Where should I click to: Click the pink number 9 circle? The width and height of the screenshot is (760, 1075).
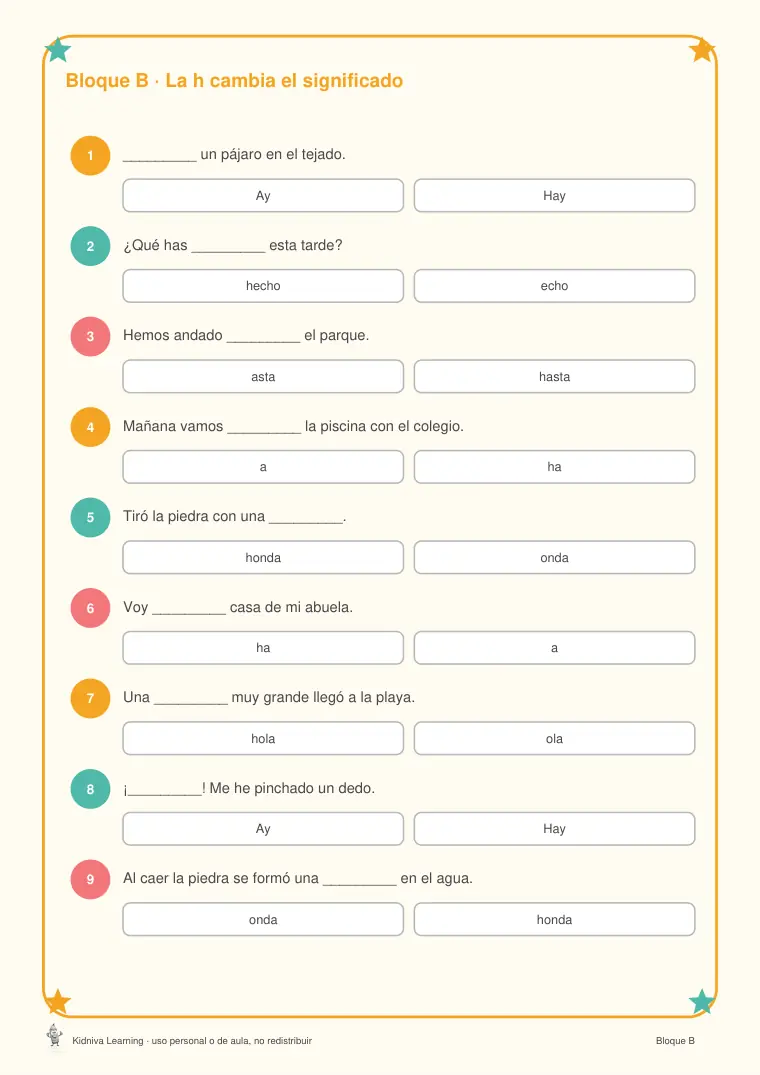coord(90,880)
